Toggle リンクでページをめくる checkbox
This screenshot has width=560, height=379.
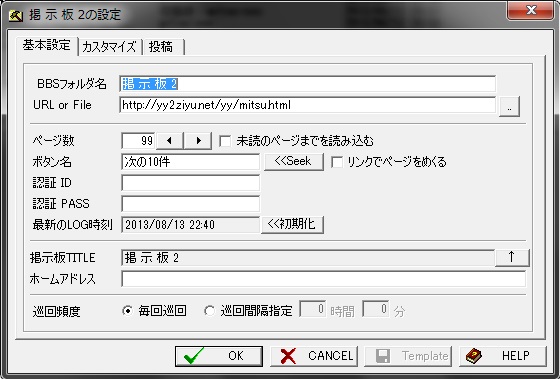tap(337, 162)
